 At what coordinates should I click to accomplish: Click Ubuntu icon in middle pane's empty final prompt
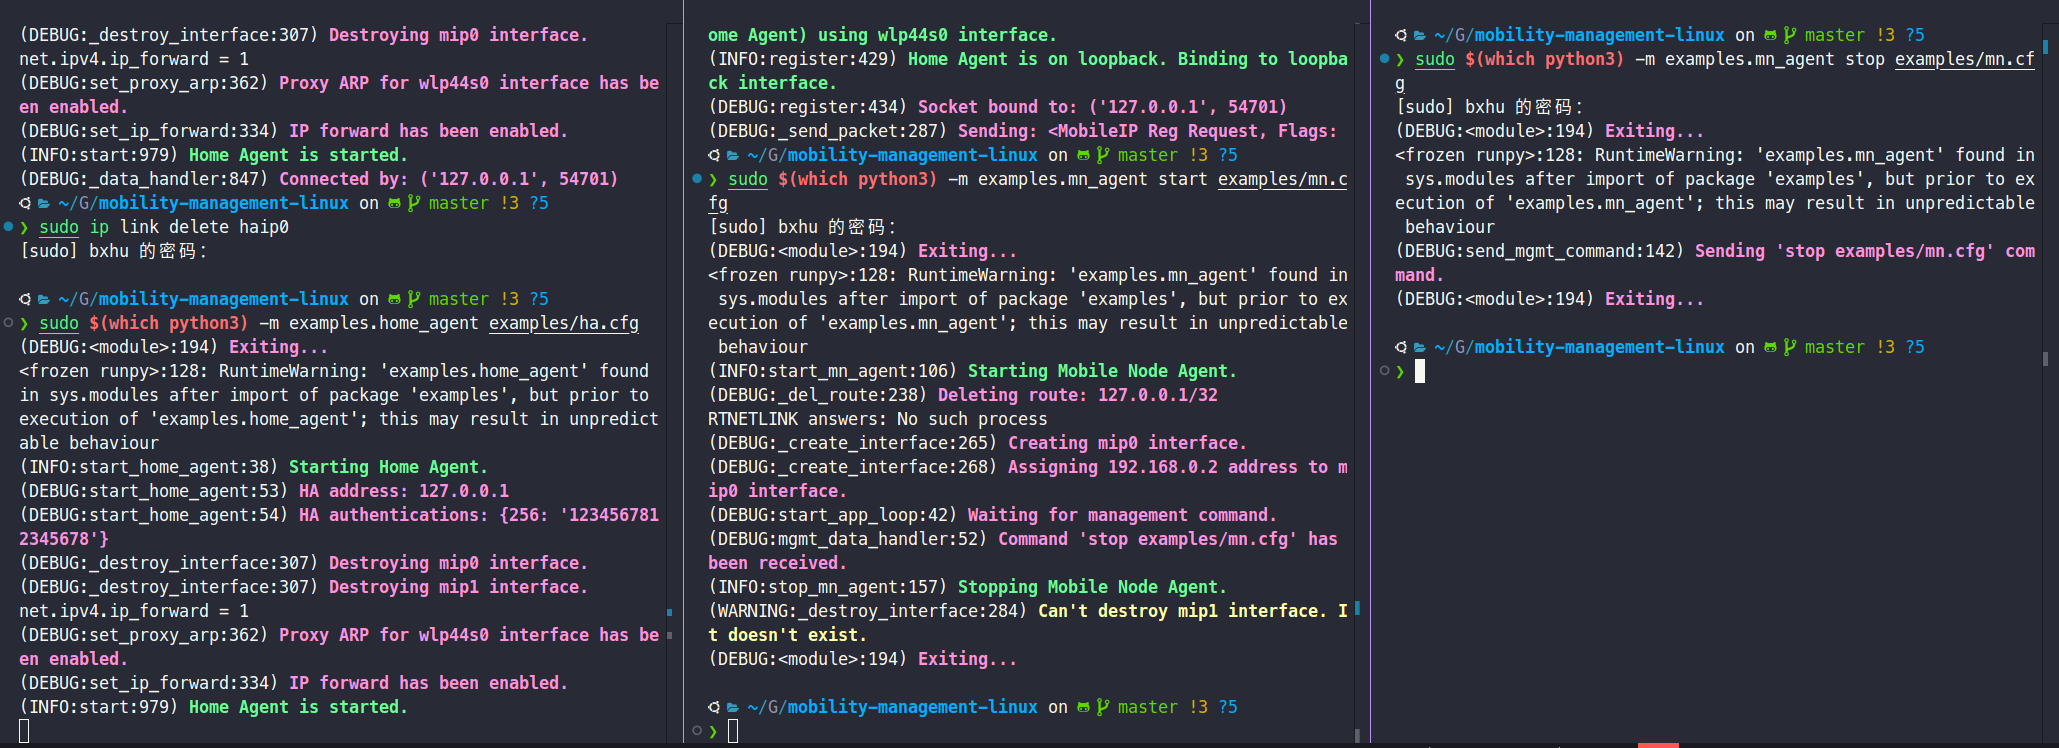pos(714,707)
